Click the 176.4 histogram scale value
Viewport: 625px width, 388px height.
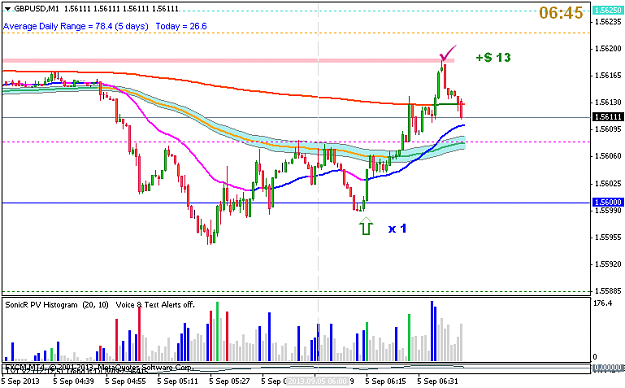602,303
